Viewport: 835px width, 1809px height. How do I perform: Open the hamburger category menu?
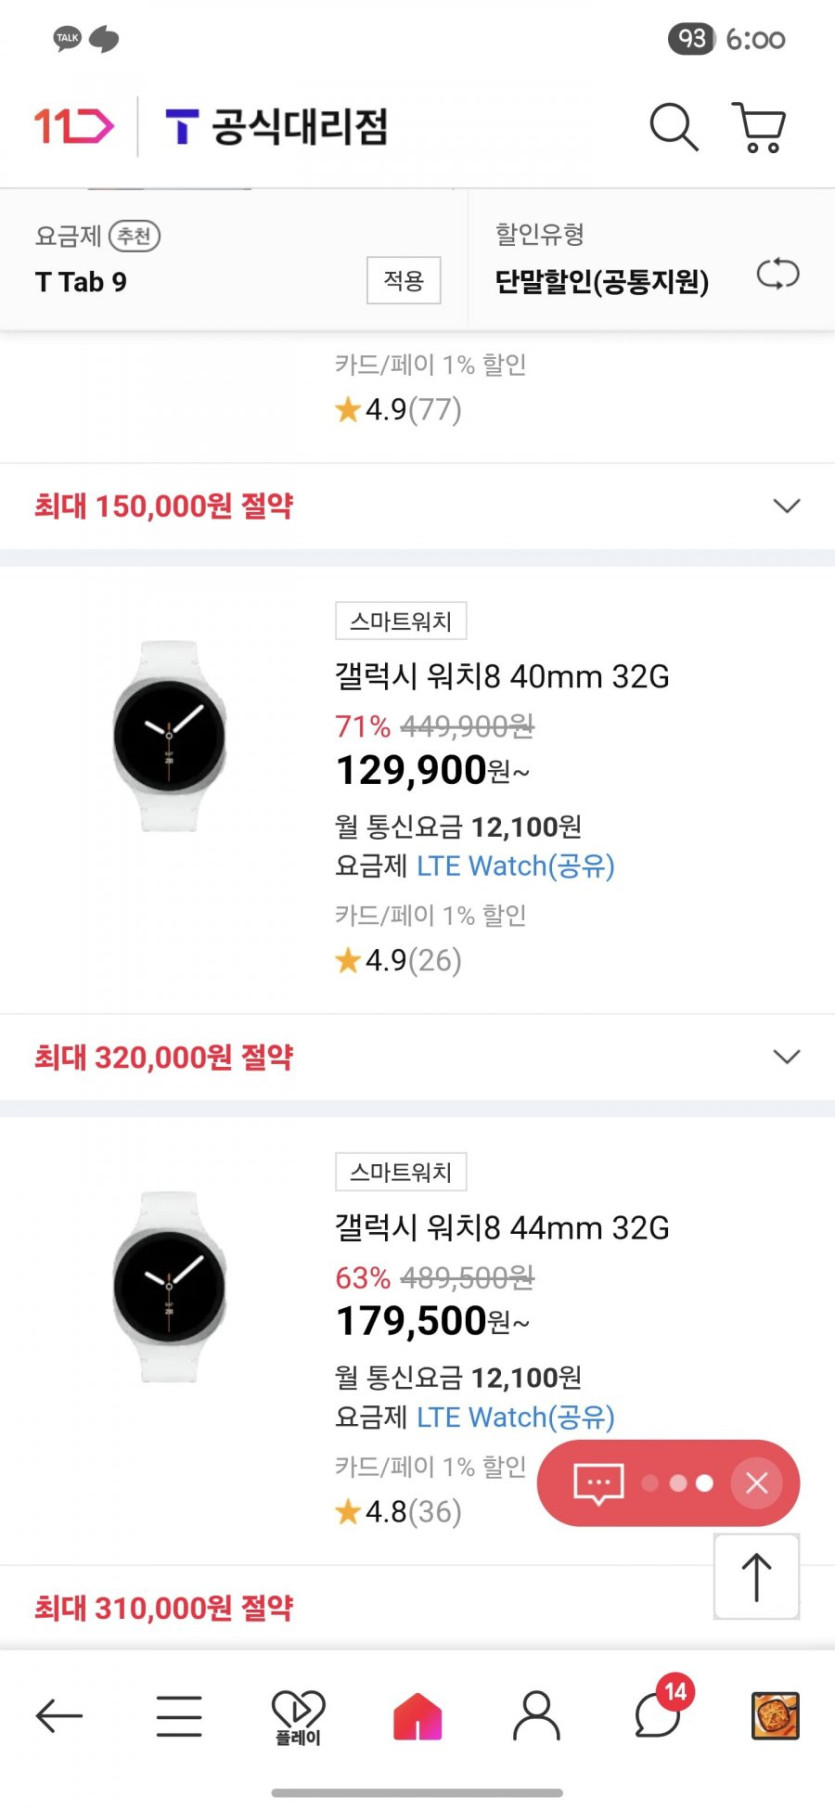(x=179, y=1716)
